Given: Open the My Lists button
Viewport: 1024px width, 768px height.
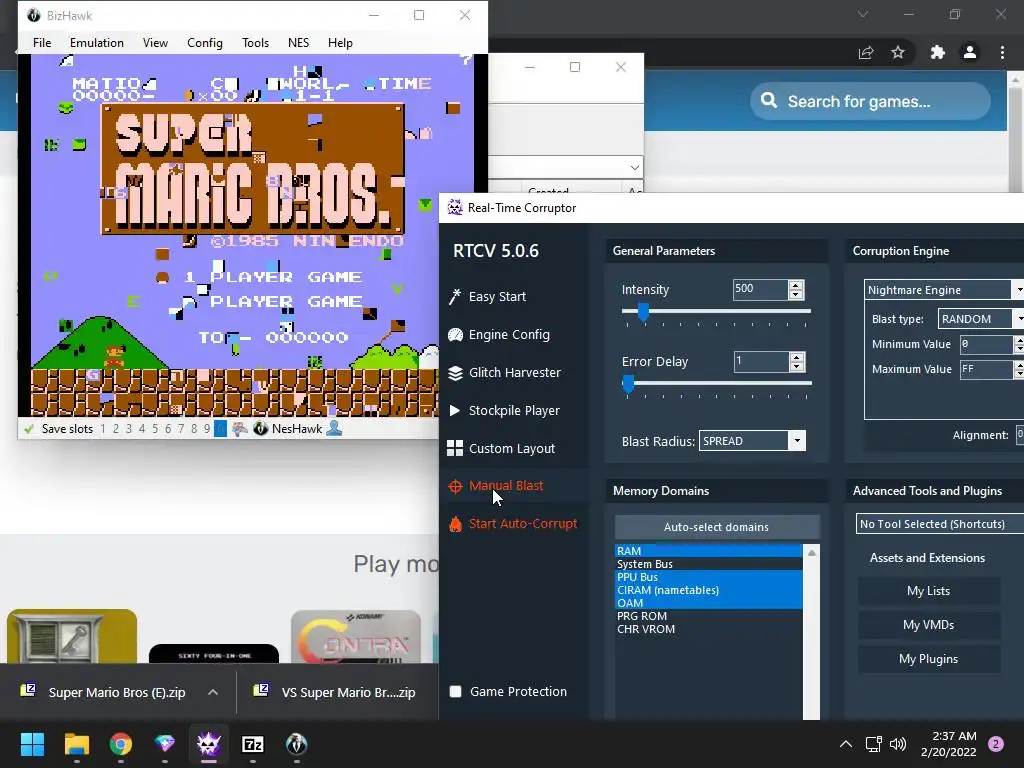Looking at the screenshot, I should [929, 590].
